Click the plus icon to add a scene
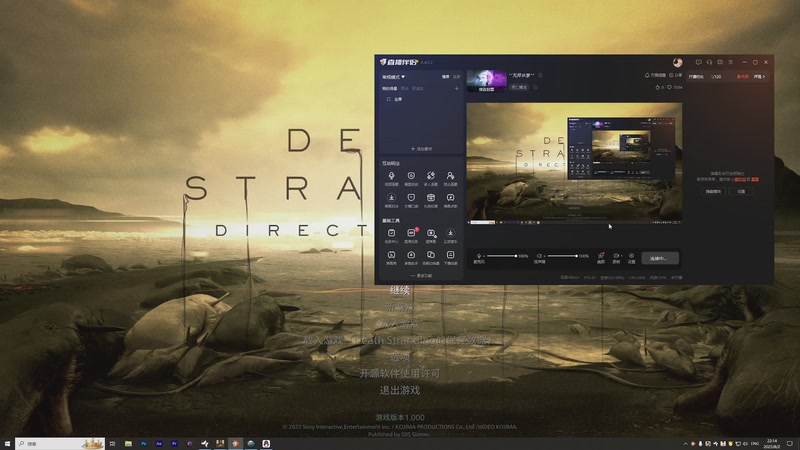Image resolution: width=800 pixels, height=450 pixels. tap(457, 88)
